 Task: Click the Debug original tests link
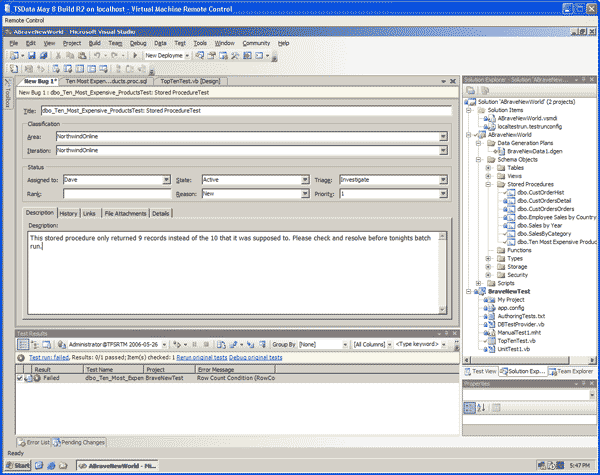pyautogui.click(x=256, y=357)
